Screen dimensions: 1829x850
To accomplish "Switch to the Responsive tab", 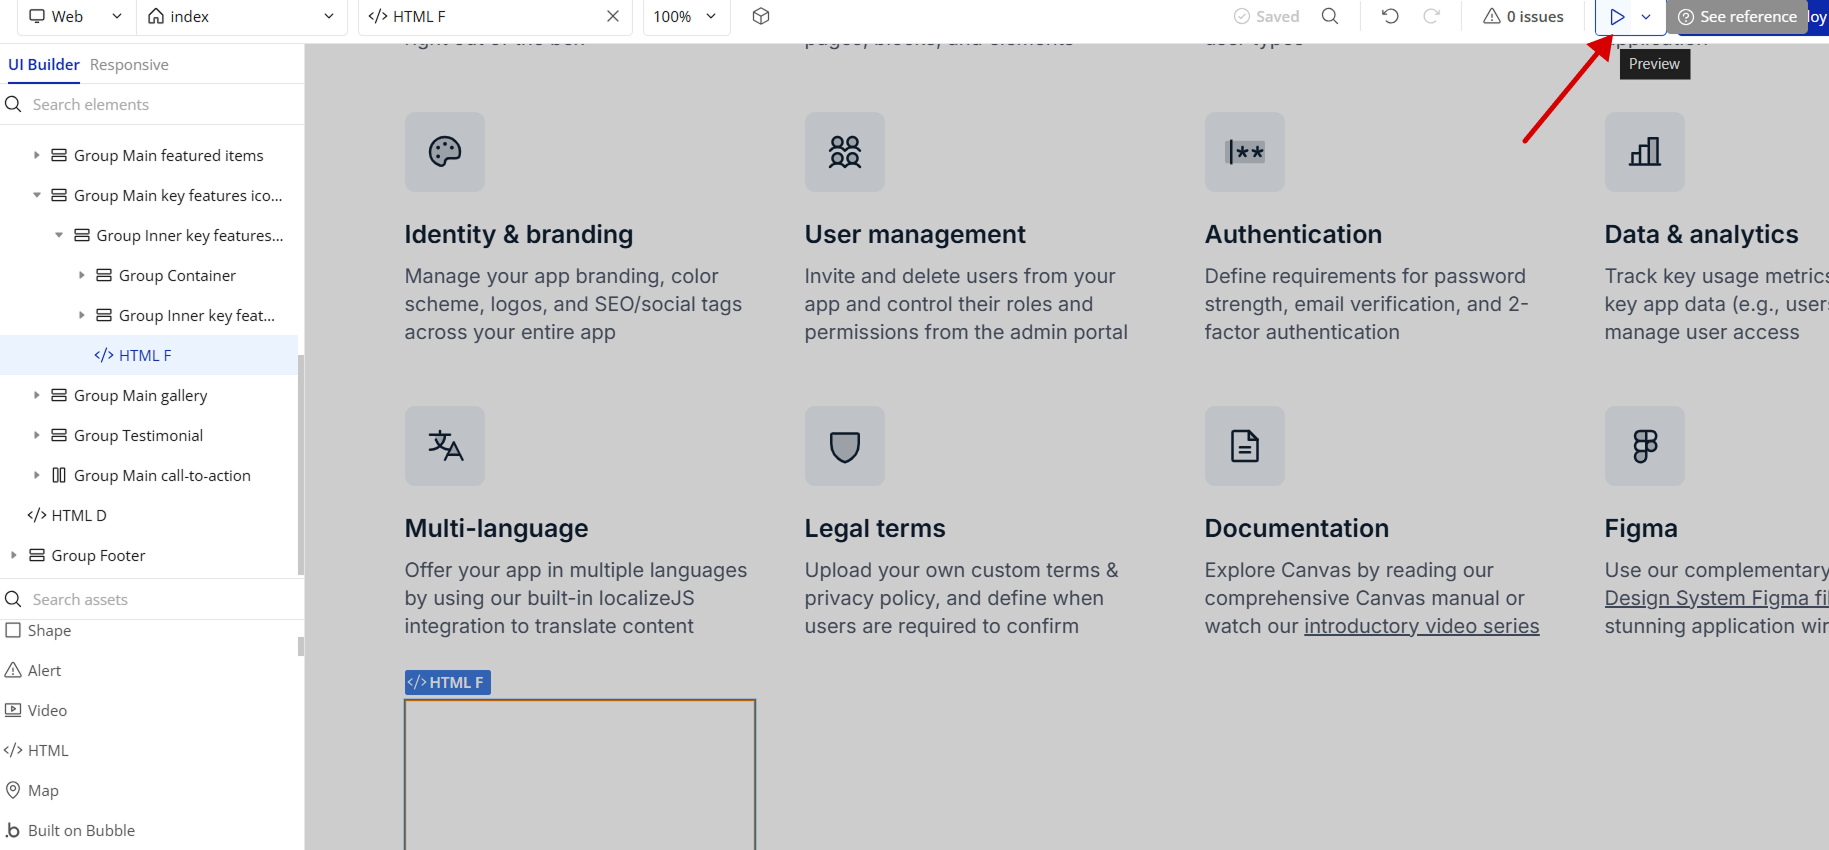I will pyautogui.click(x=129, y=64).
